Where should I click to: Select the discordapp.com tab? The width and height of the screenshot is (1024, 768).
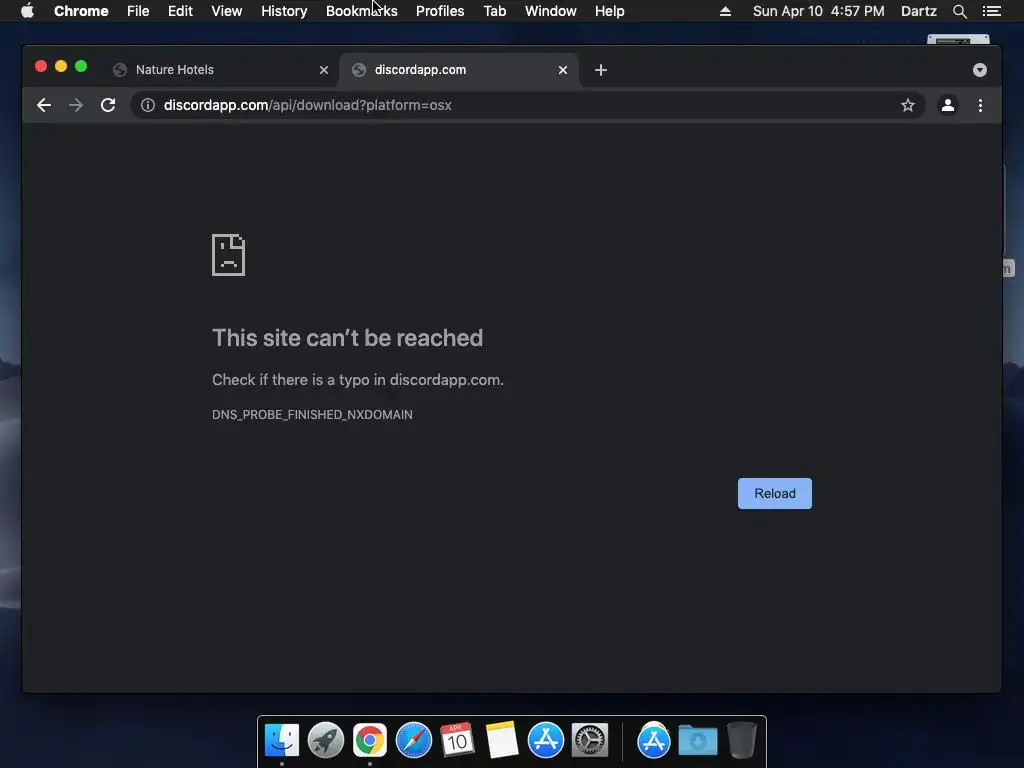(x=458, y=70)
